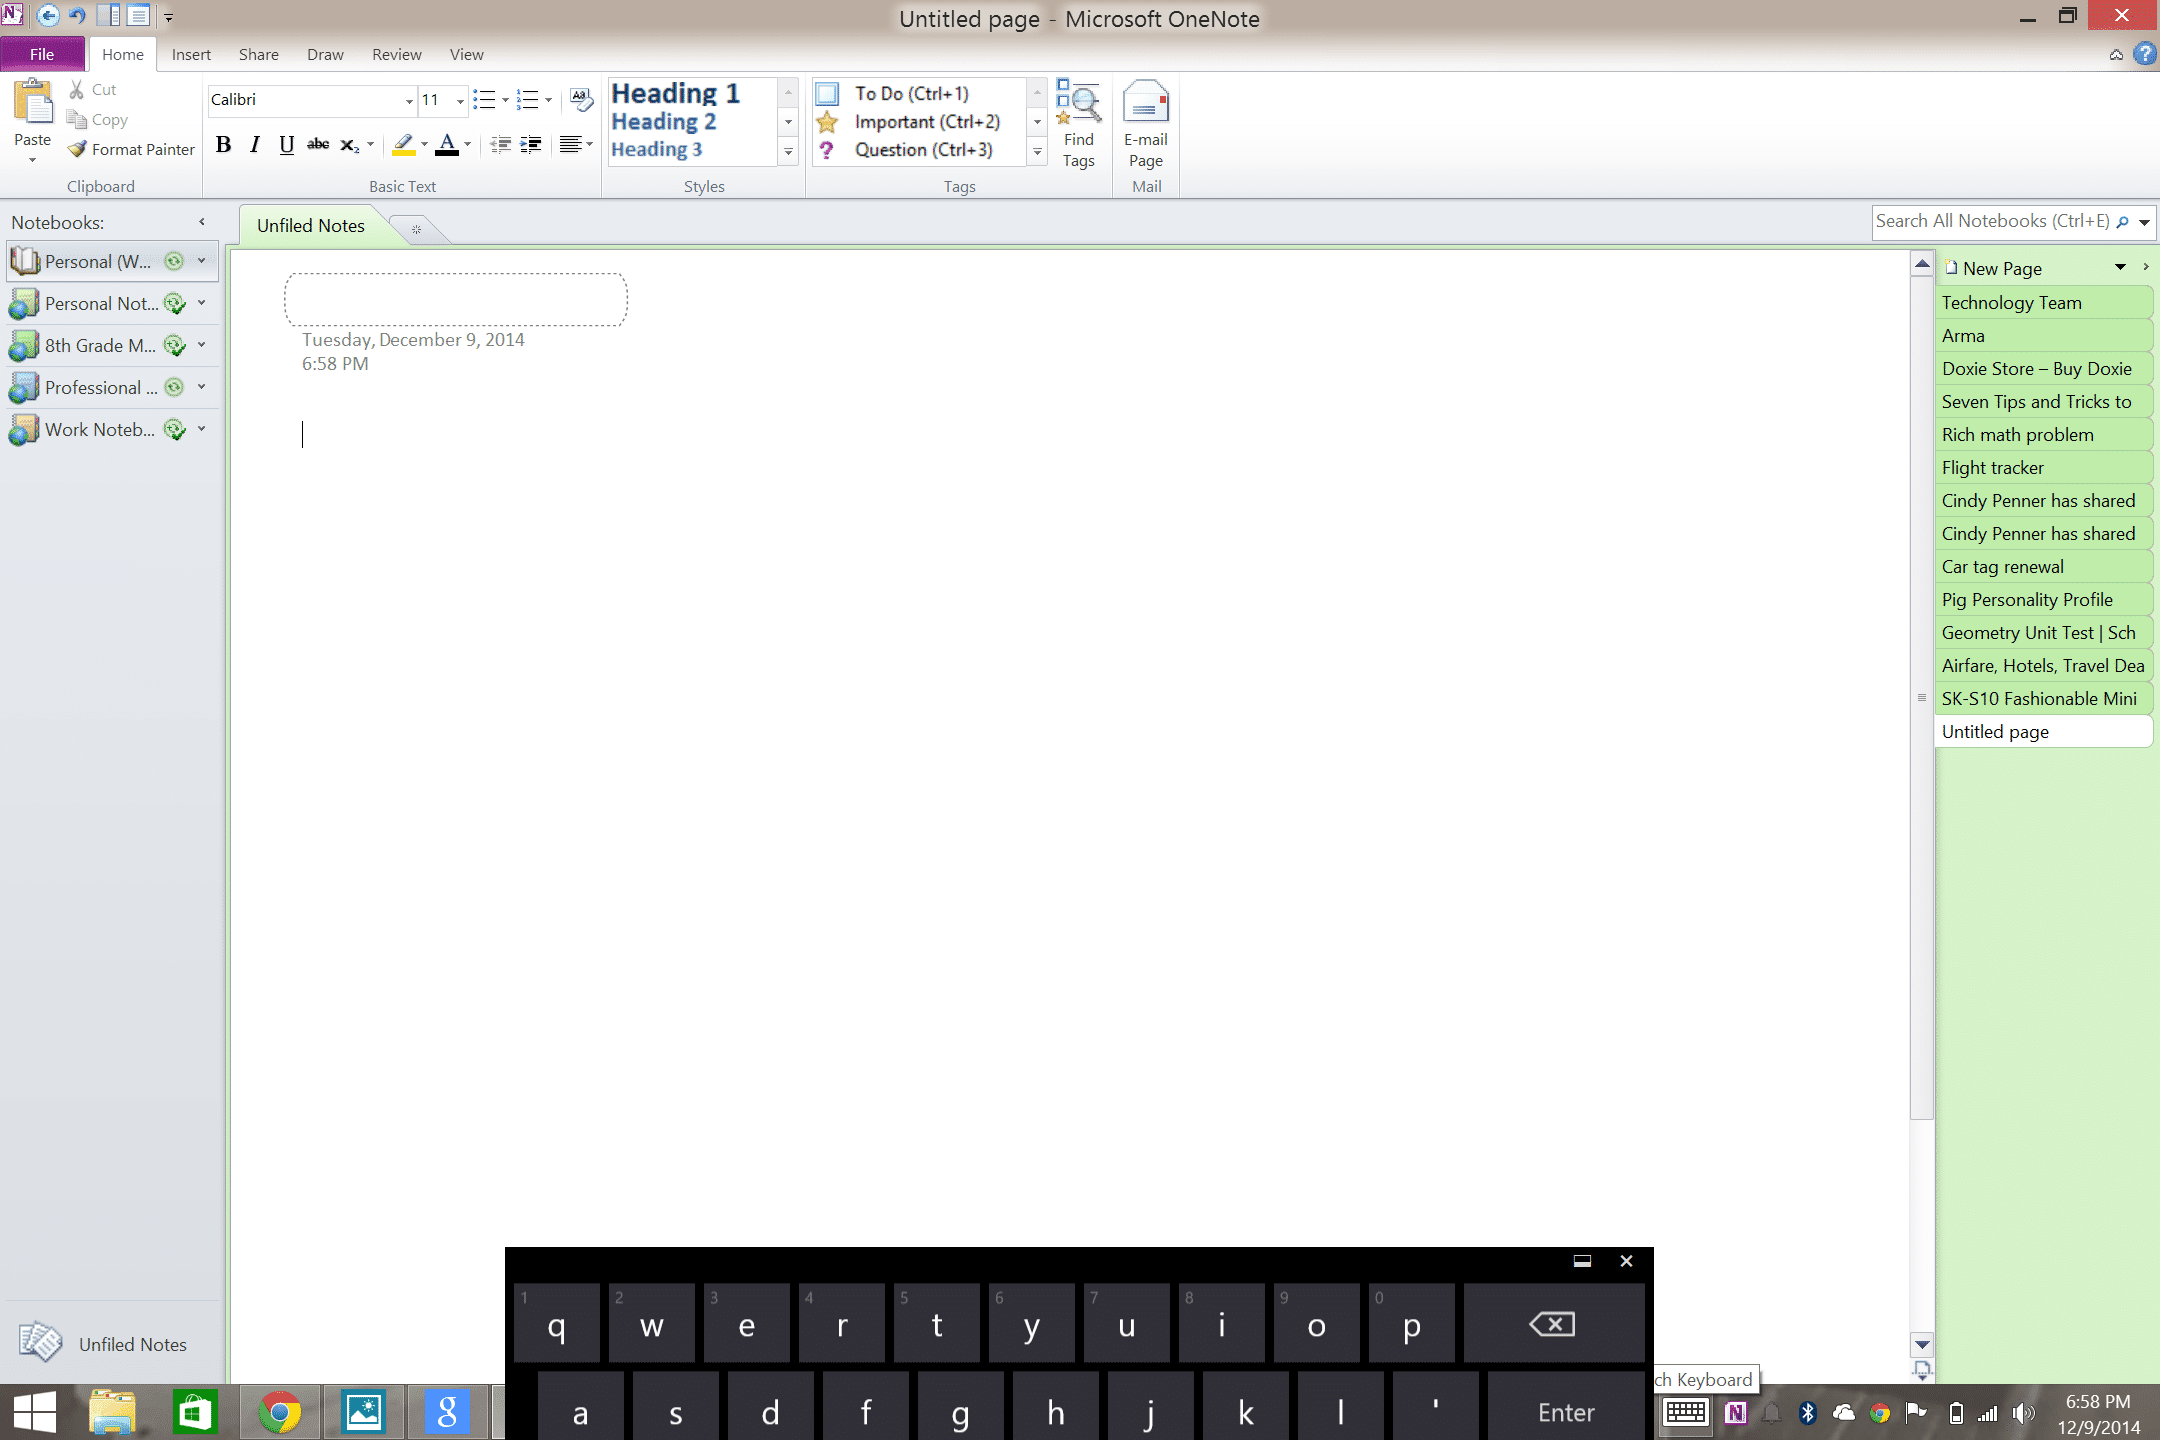Click the Cut scissors icon
Screen dimensions: 2160x1440
pyautogui.click(x=77, y=89)
